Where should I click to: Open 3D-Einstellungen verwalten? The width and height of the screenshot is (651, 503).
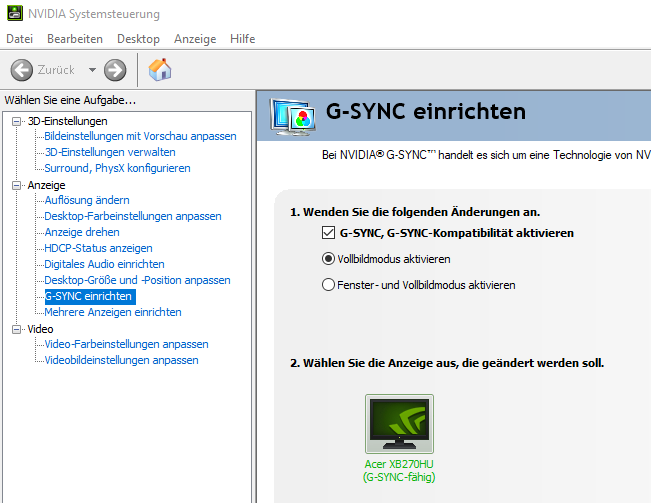[x=110, y=152]
